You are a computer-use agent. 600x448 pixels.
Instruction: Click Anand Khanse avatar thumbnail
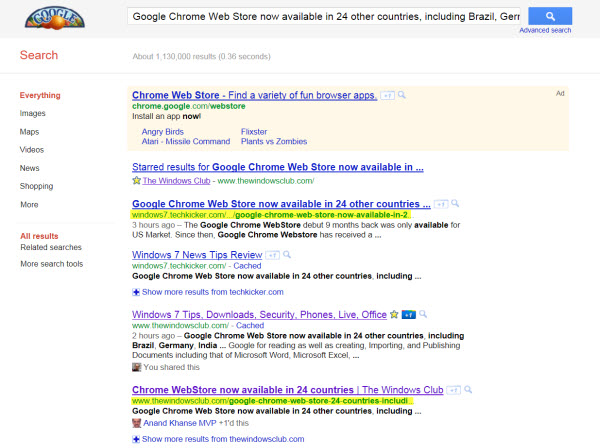tap(137, 423)
